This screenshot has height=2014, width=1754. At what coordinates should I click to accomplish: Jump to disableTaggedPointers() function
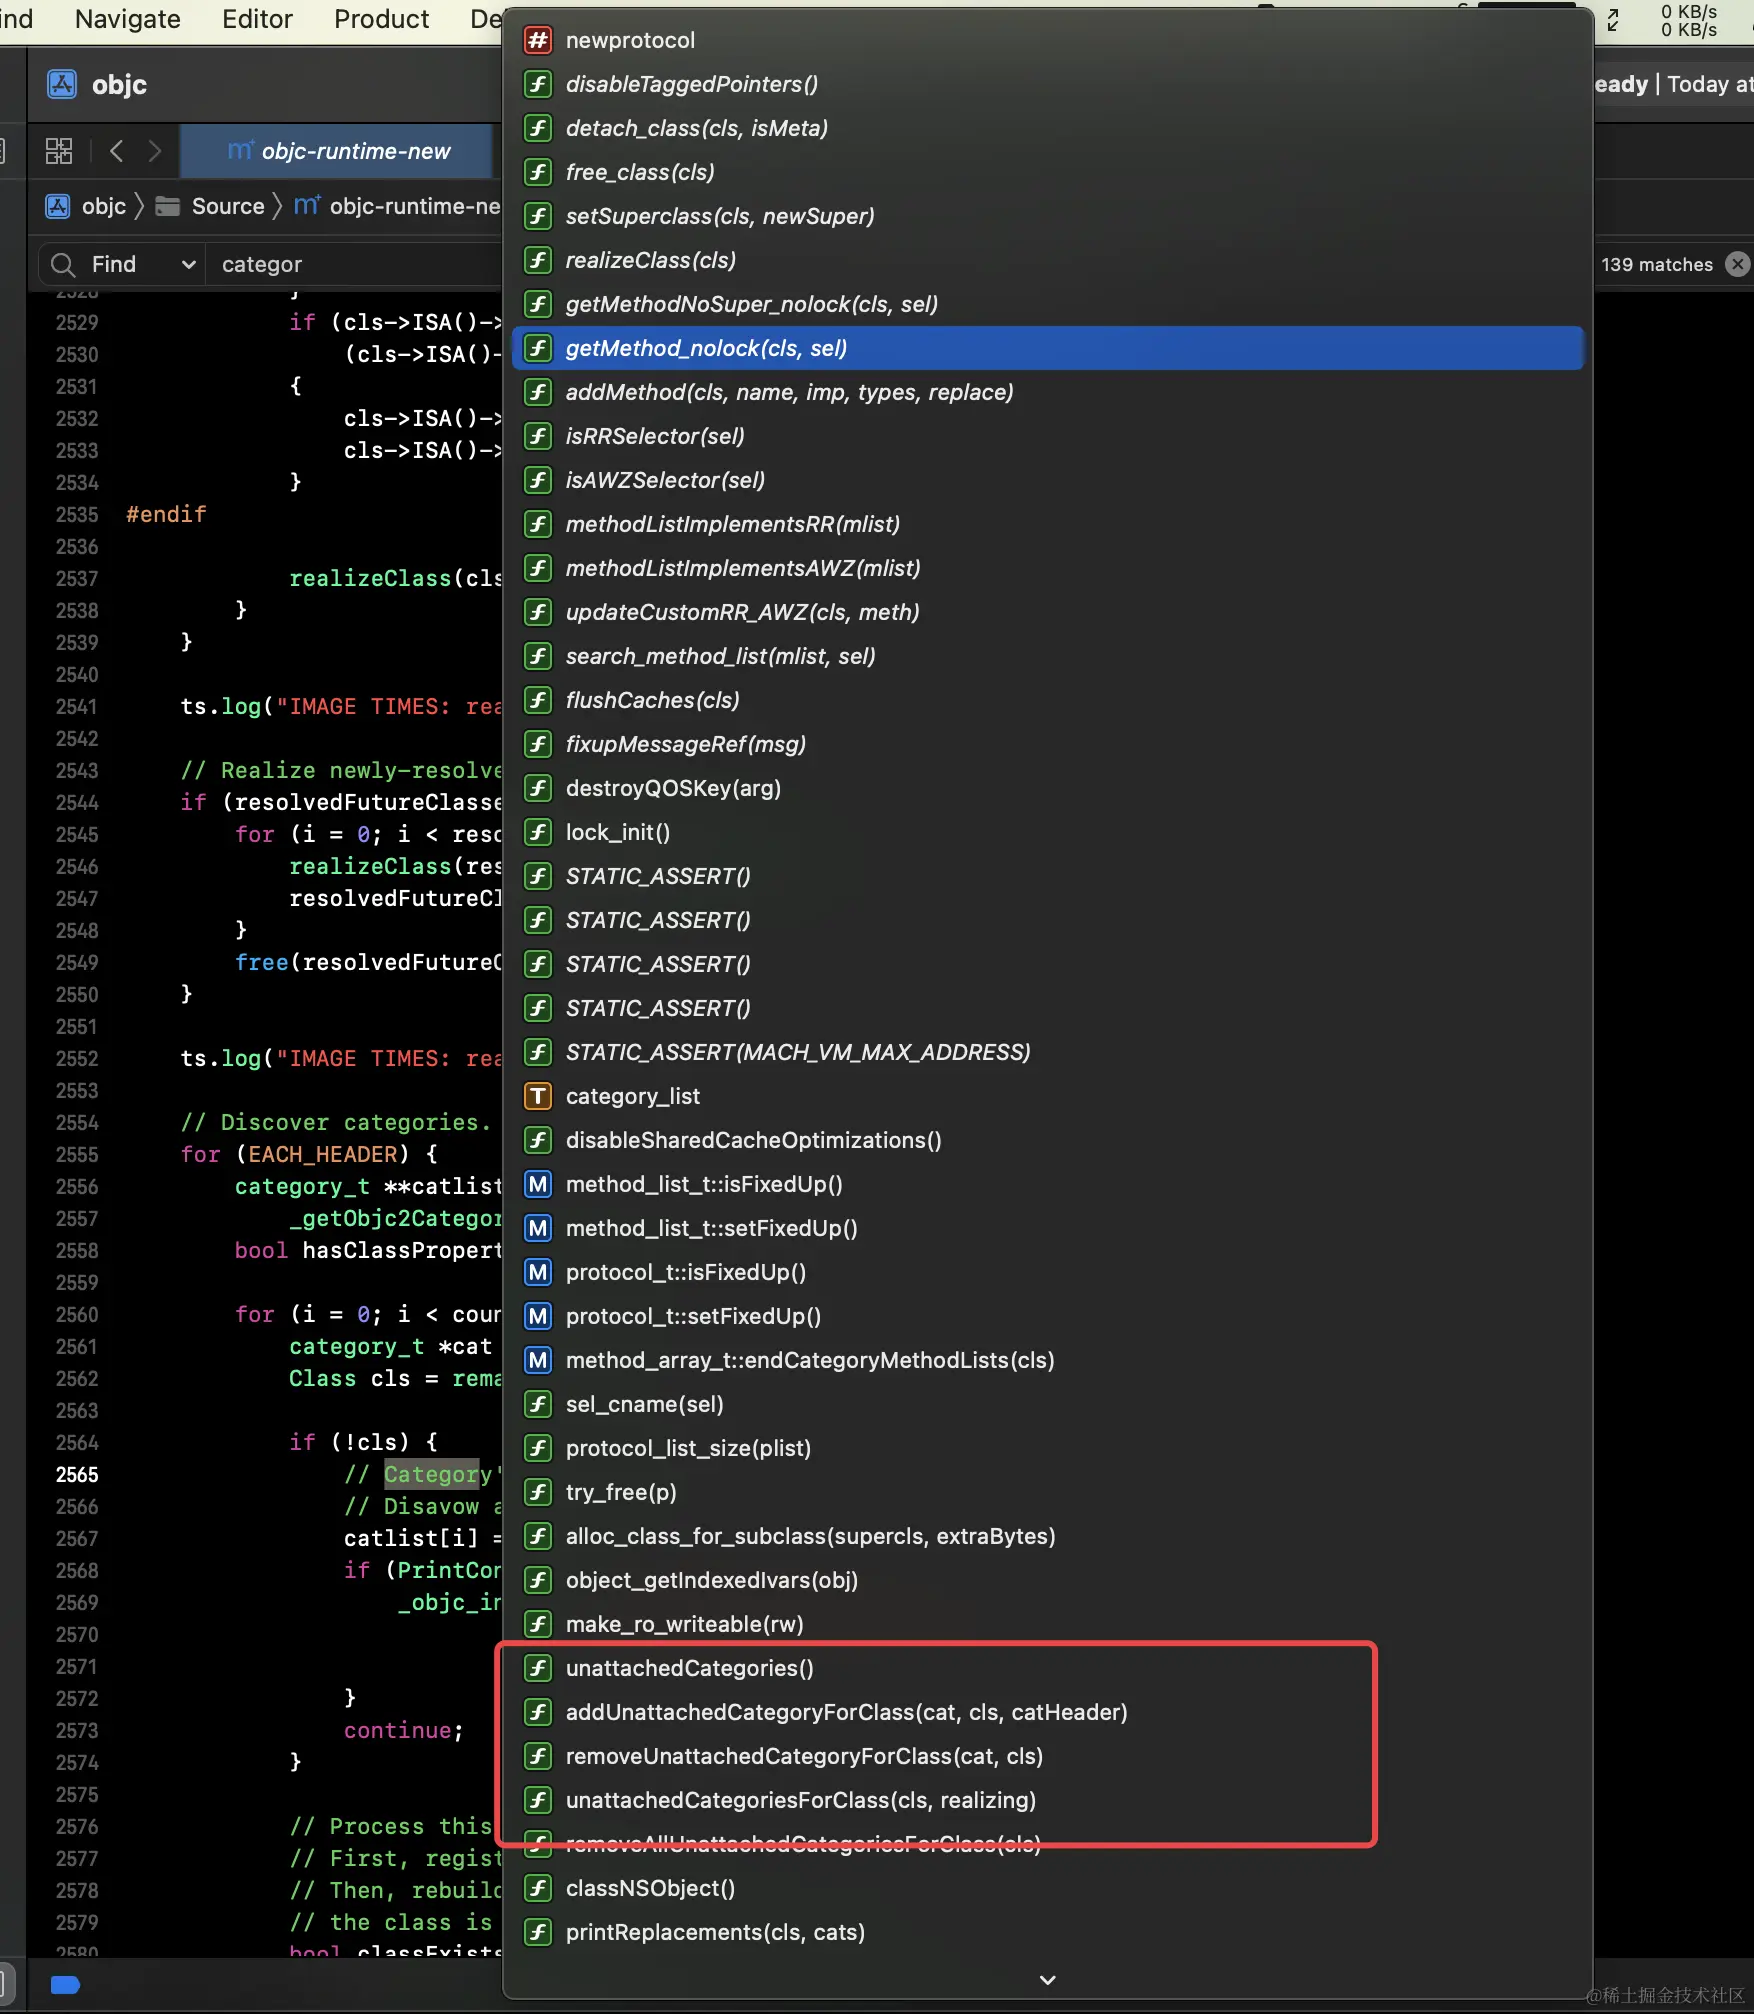pos(1048,84)
